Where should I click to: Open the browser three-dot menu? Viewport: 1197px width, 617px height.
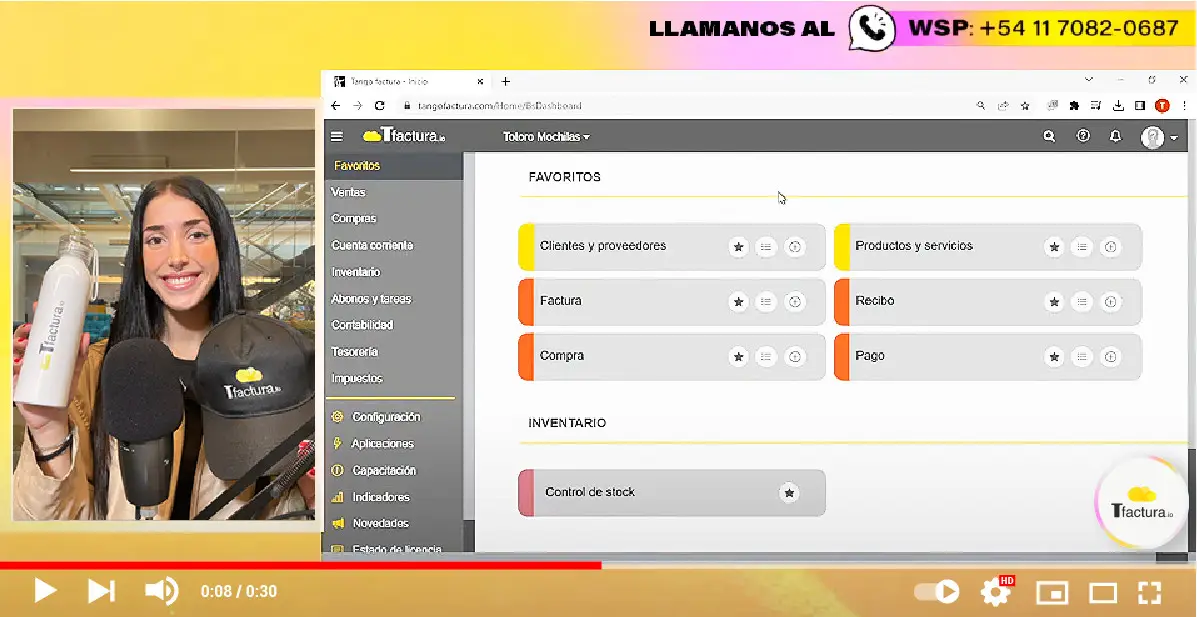coord(1184,105)
